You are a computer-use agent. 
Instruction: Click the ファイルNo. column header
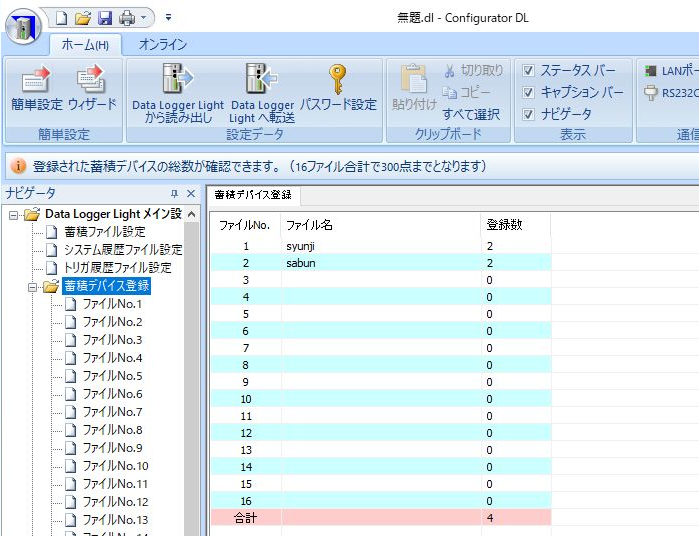[245, 225]
